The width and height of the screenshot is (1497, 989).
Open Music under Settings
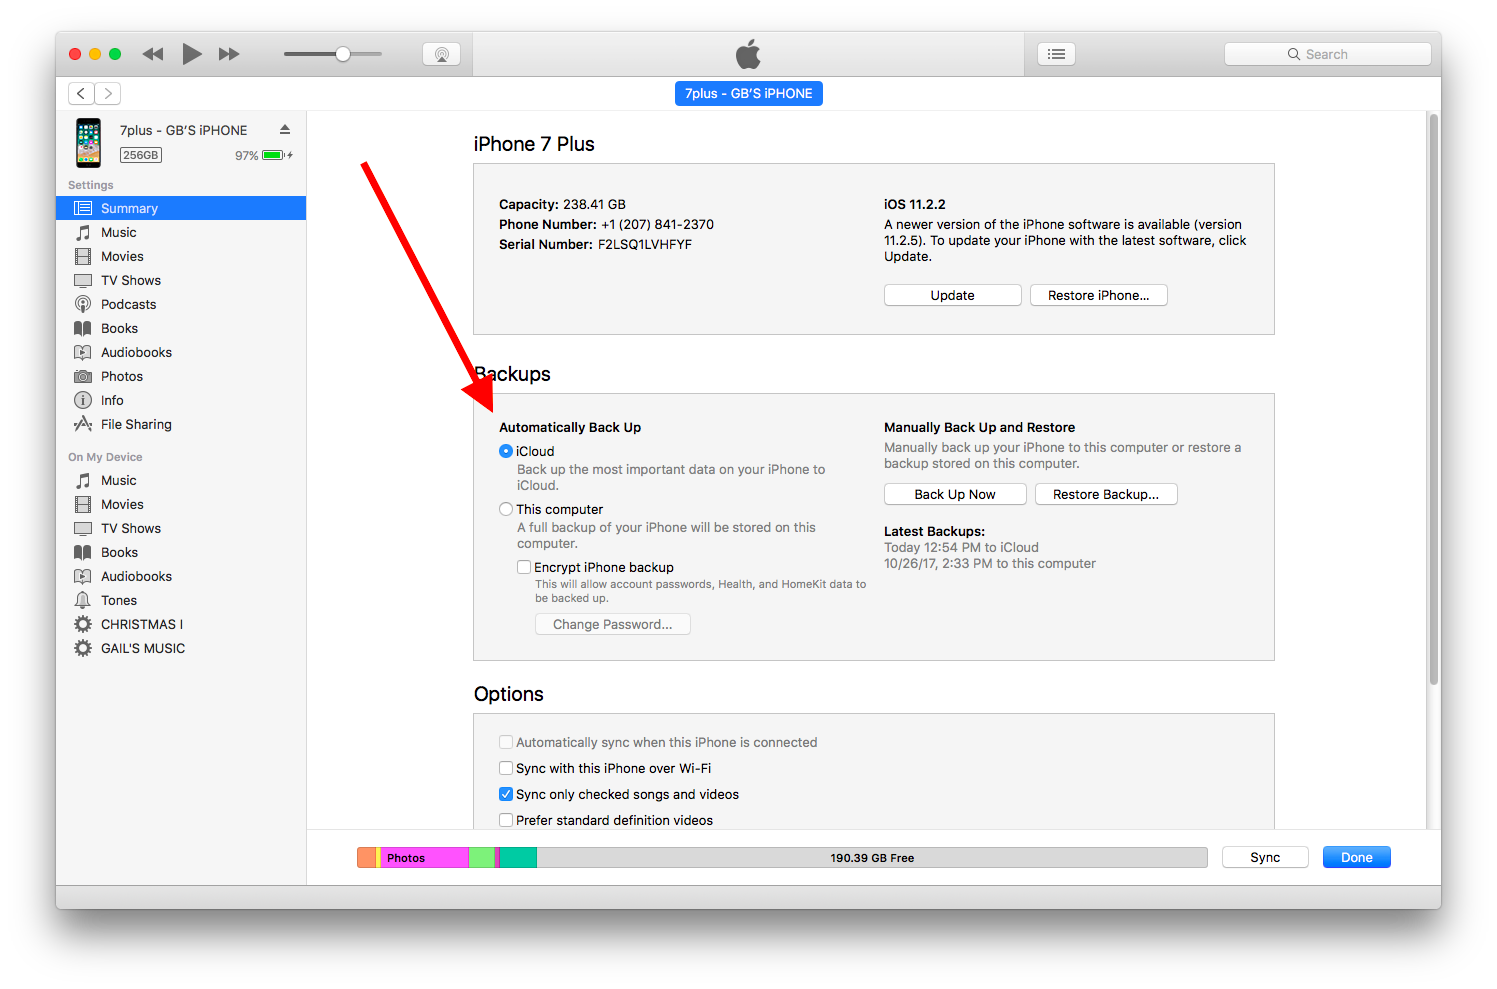181,232
